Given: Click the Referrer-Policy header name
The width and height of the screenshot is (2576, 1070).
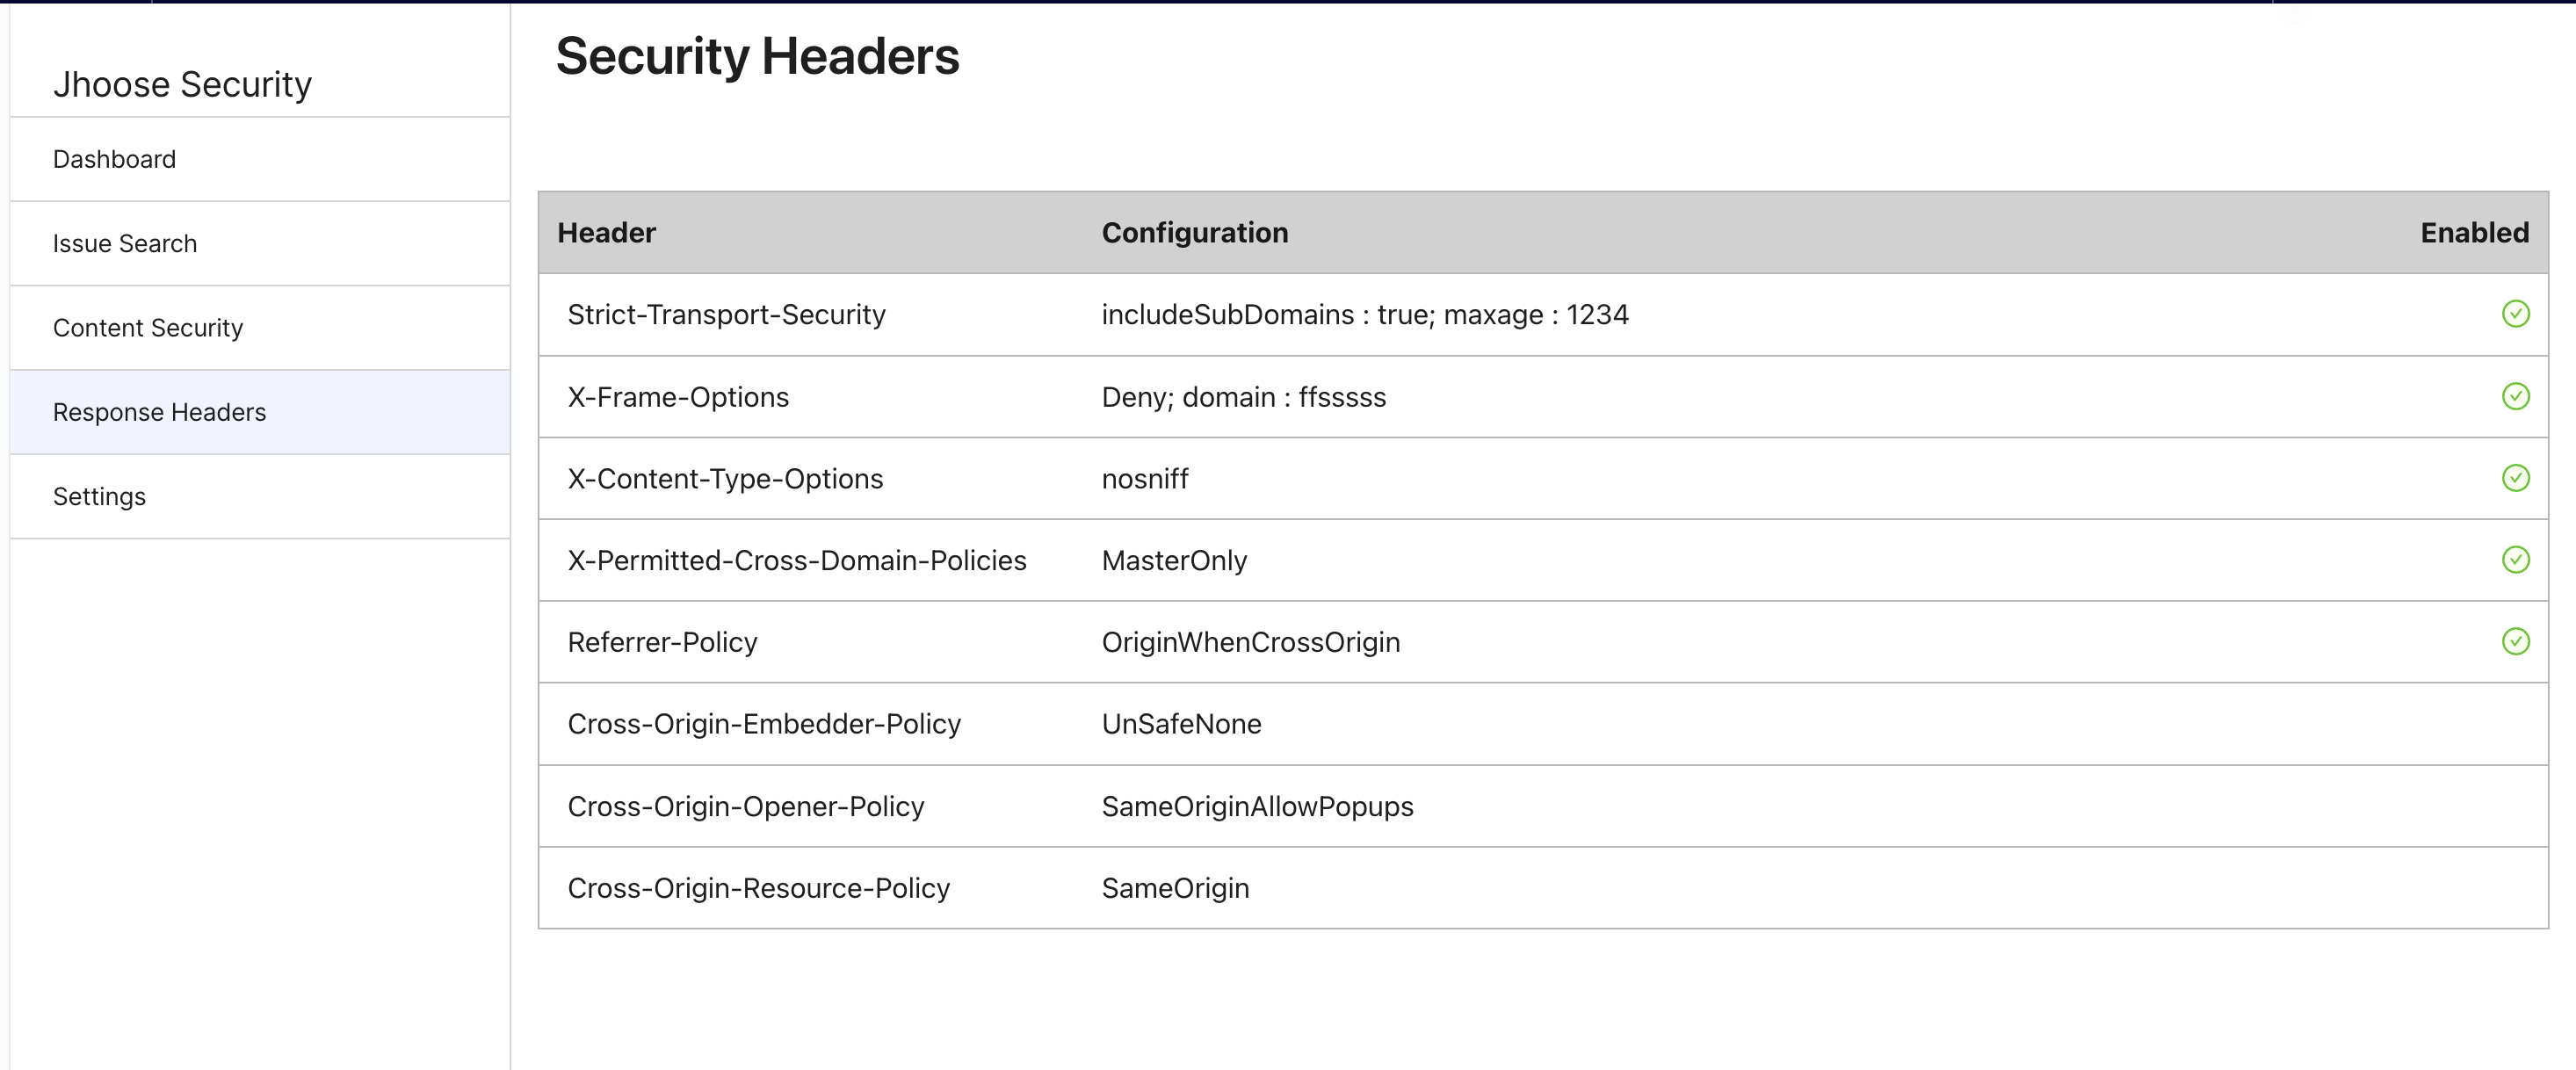Looking at the screenshot, I should click(x=662, y=642).
